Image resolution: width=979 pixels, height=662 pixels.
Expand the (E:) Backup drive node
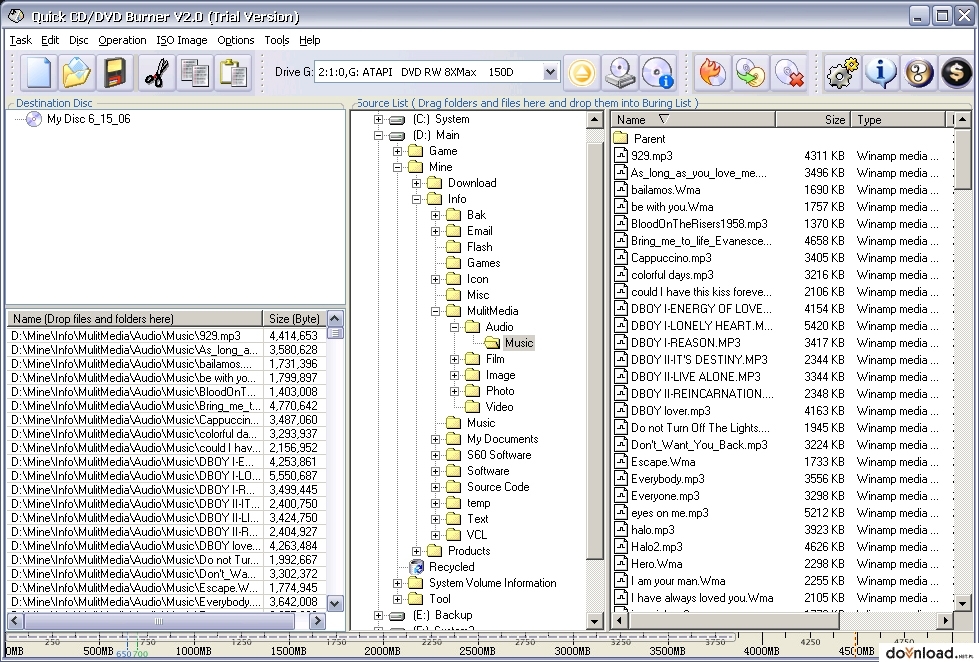coord(378,615)
